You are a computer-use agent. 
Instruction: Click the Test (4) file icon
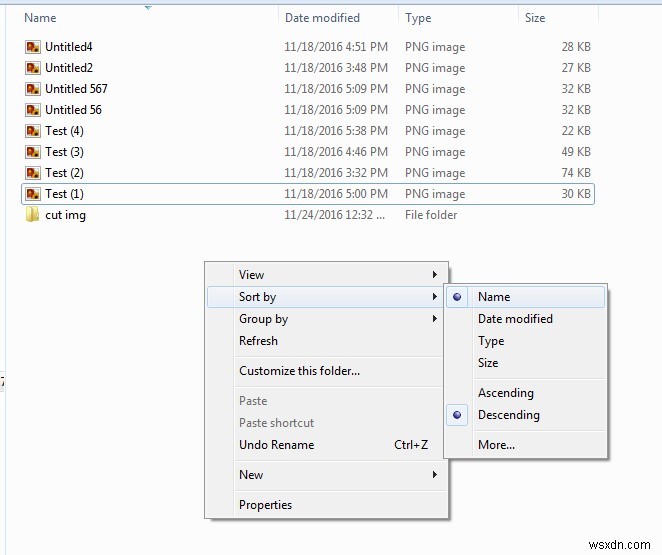tap(33, 131)
